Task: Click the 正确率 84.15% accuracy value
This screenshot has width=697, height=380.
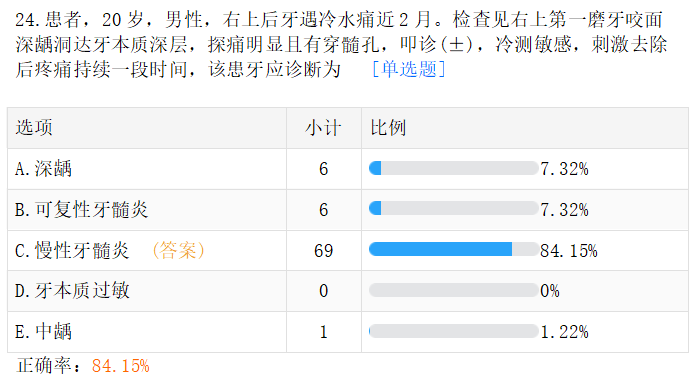Action: point(120,366)
